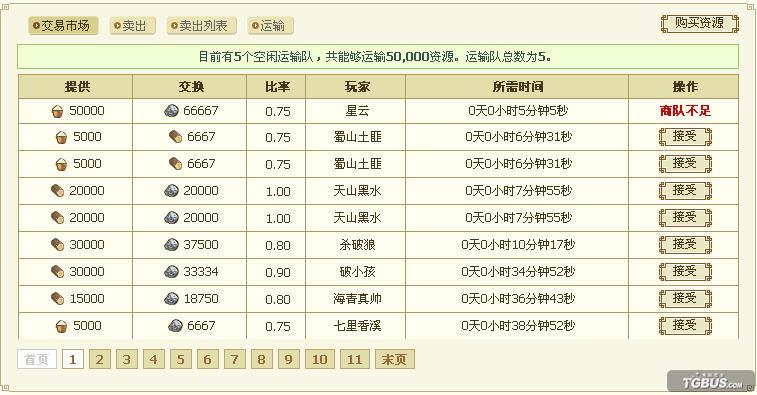Click the ore icon in 七里香溪's row
The width and height of the screenshot is (757, 395).
pyautogui.click(x=175, y=326)
